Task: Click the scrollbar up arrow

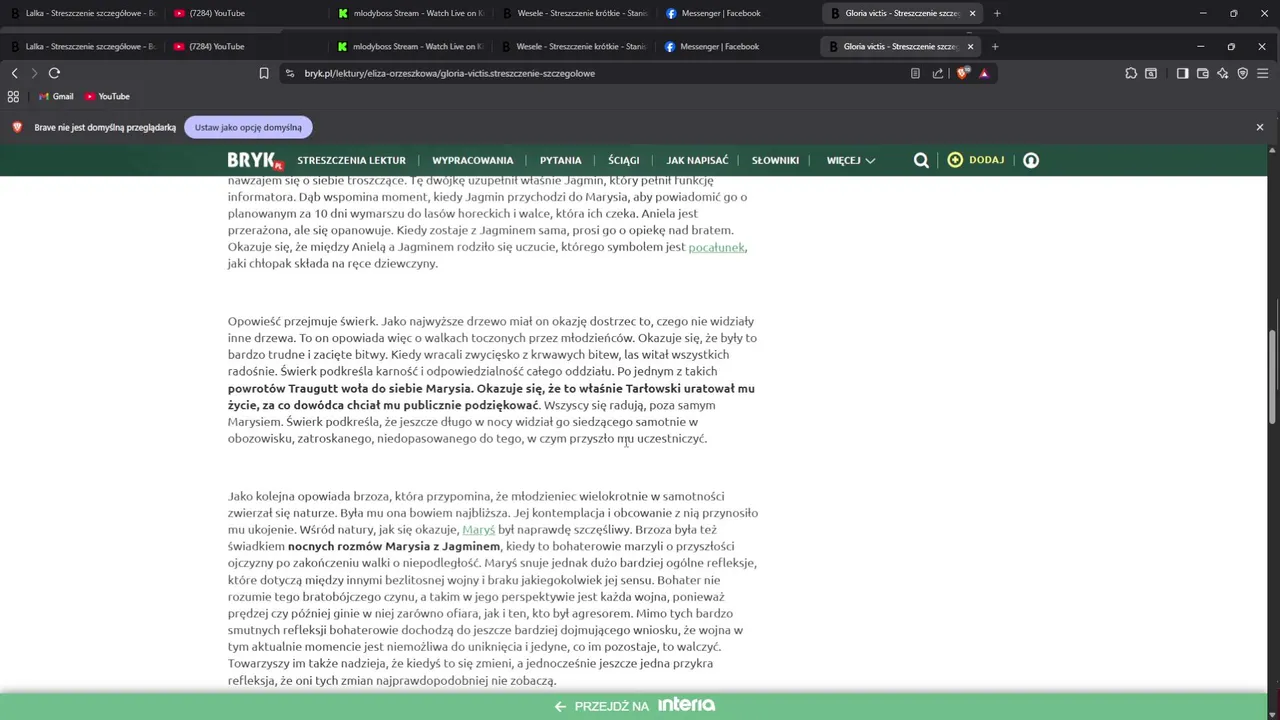Action: click(x=1273, y=150)
